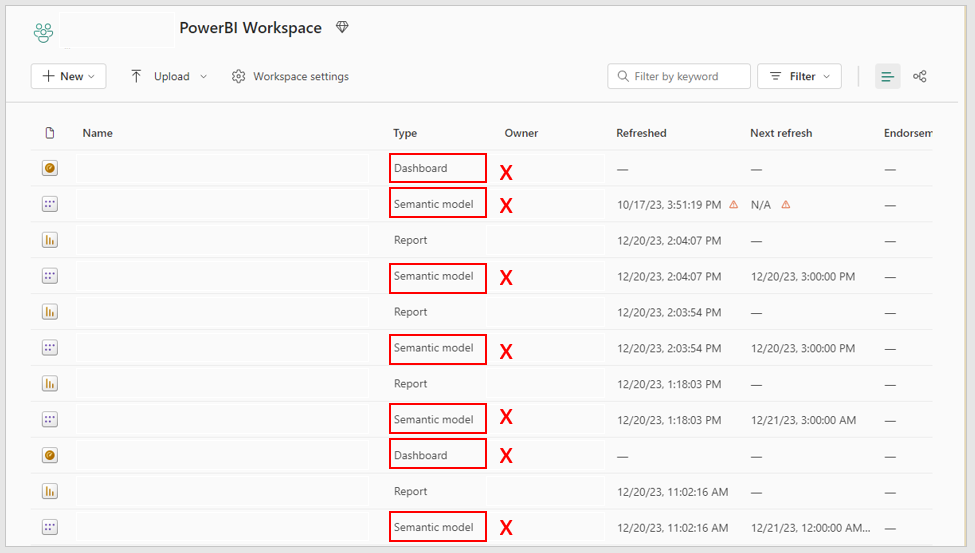
Task: Click semantic model icon for 2:04:07 PM row
Action: [x=50, y=276]
